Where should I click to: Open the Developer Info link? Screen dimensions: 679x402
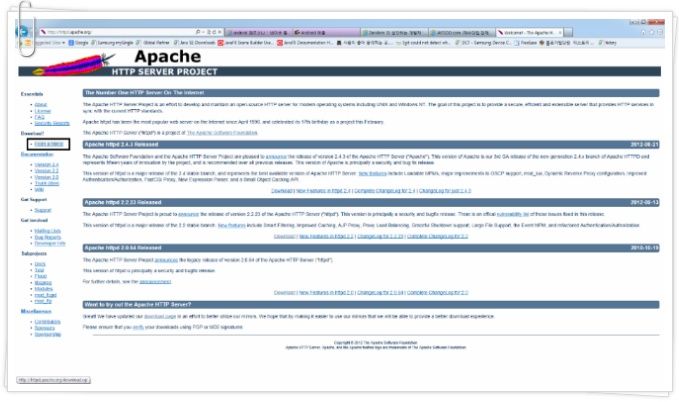[x=50, y=243]
